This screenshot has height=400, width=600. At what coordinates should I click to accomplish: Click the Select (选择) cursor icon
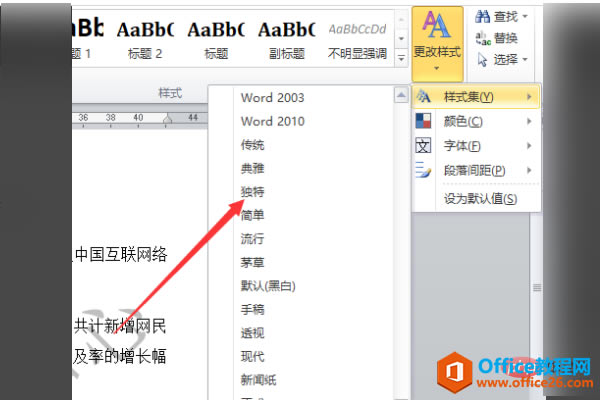click(x=483, y=59)
